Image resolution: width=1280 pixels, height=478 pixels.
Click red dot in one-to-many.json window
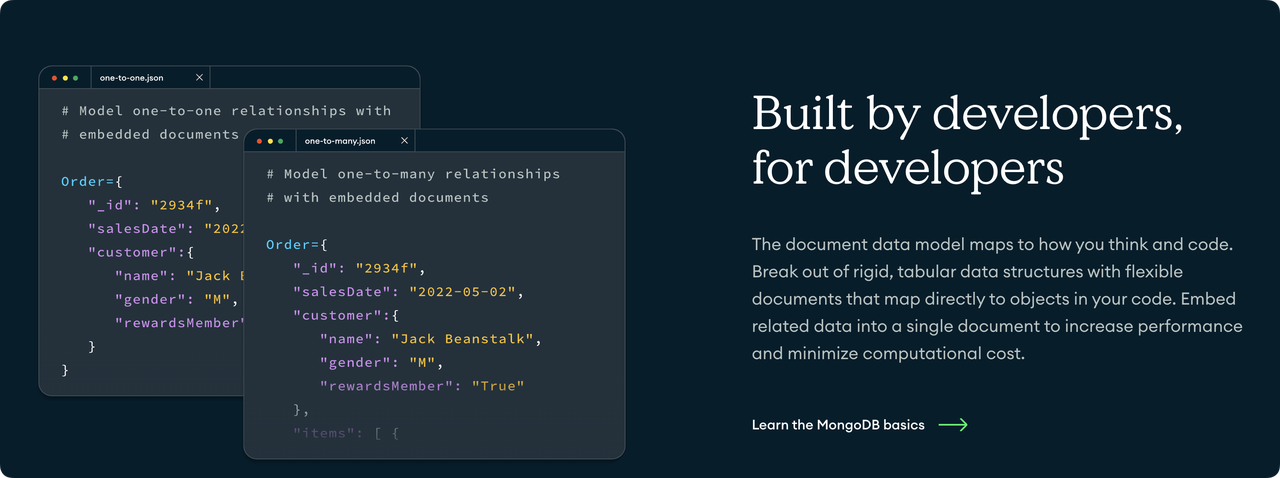(259, 141)
